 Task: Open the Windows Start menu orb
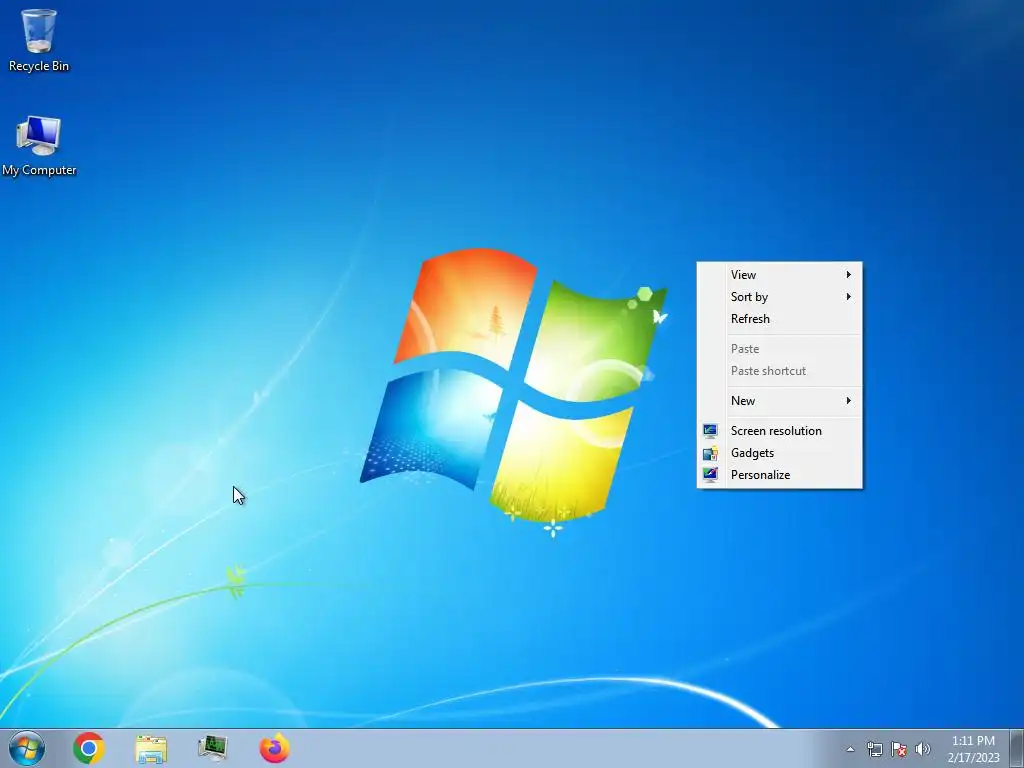click(x=27, y=748)
